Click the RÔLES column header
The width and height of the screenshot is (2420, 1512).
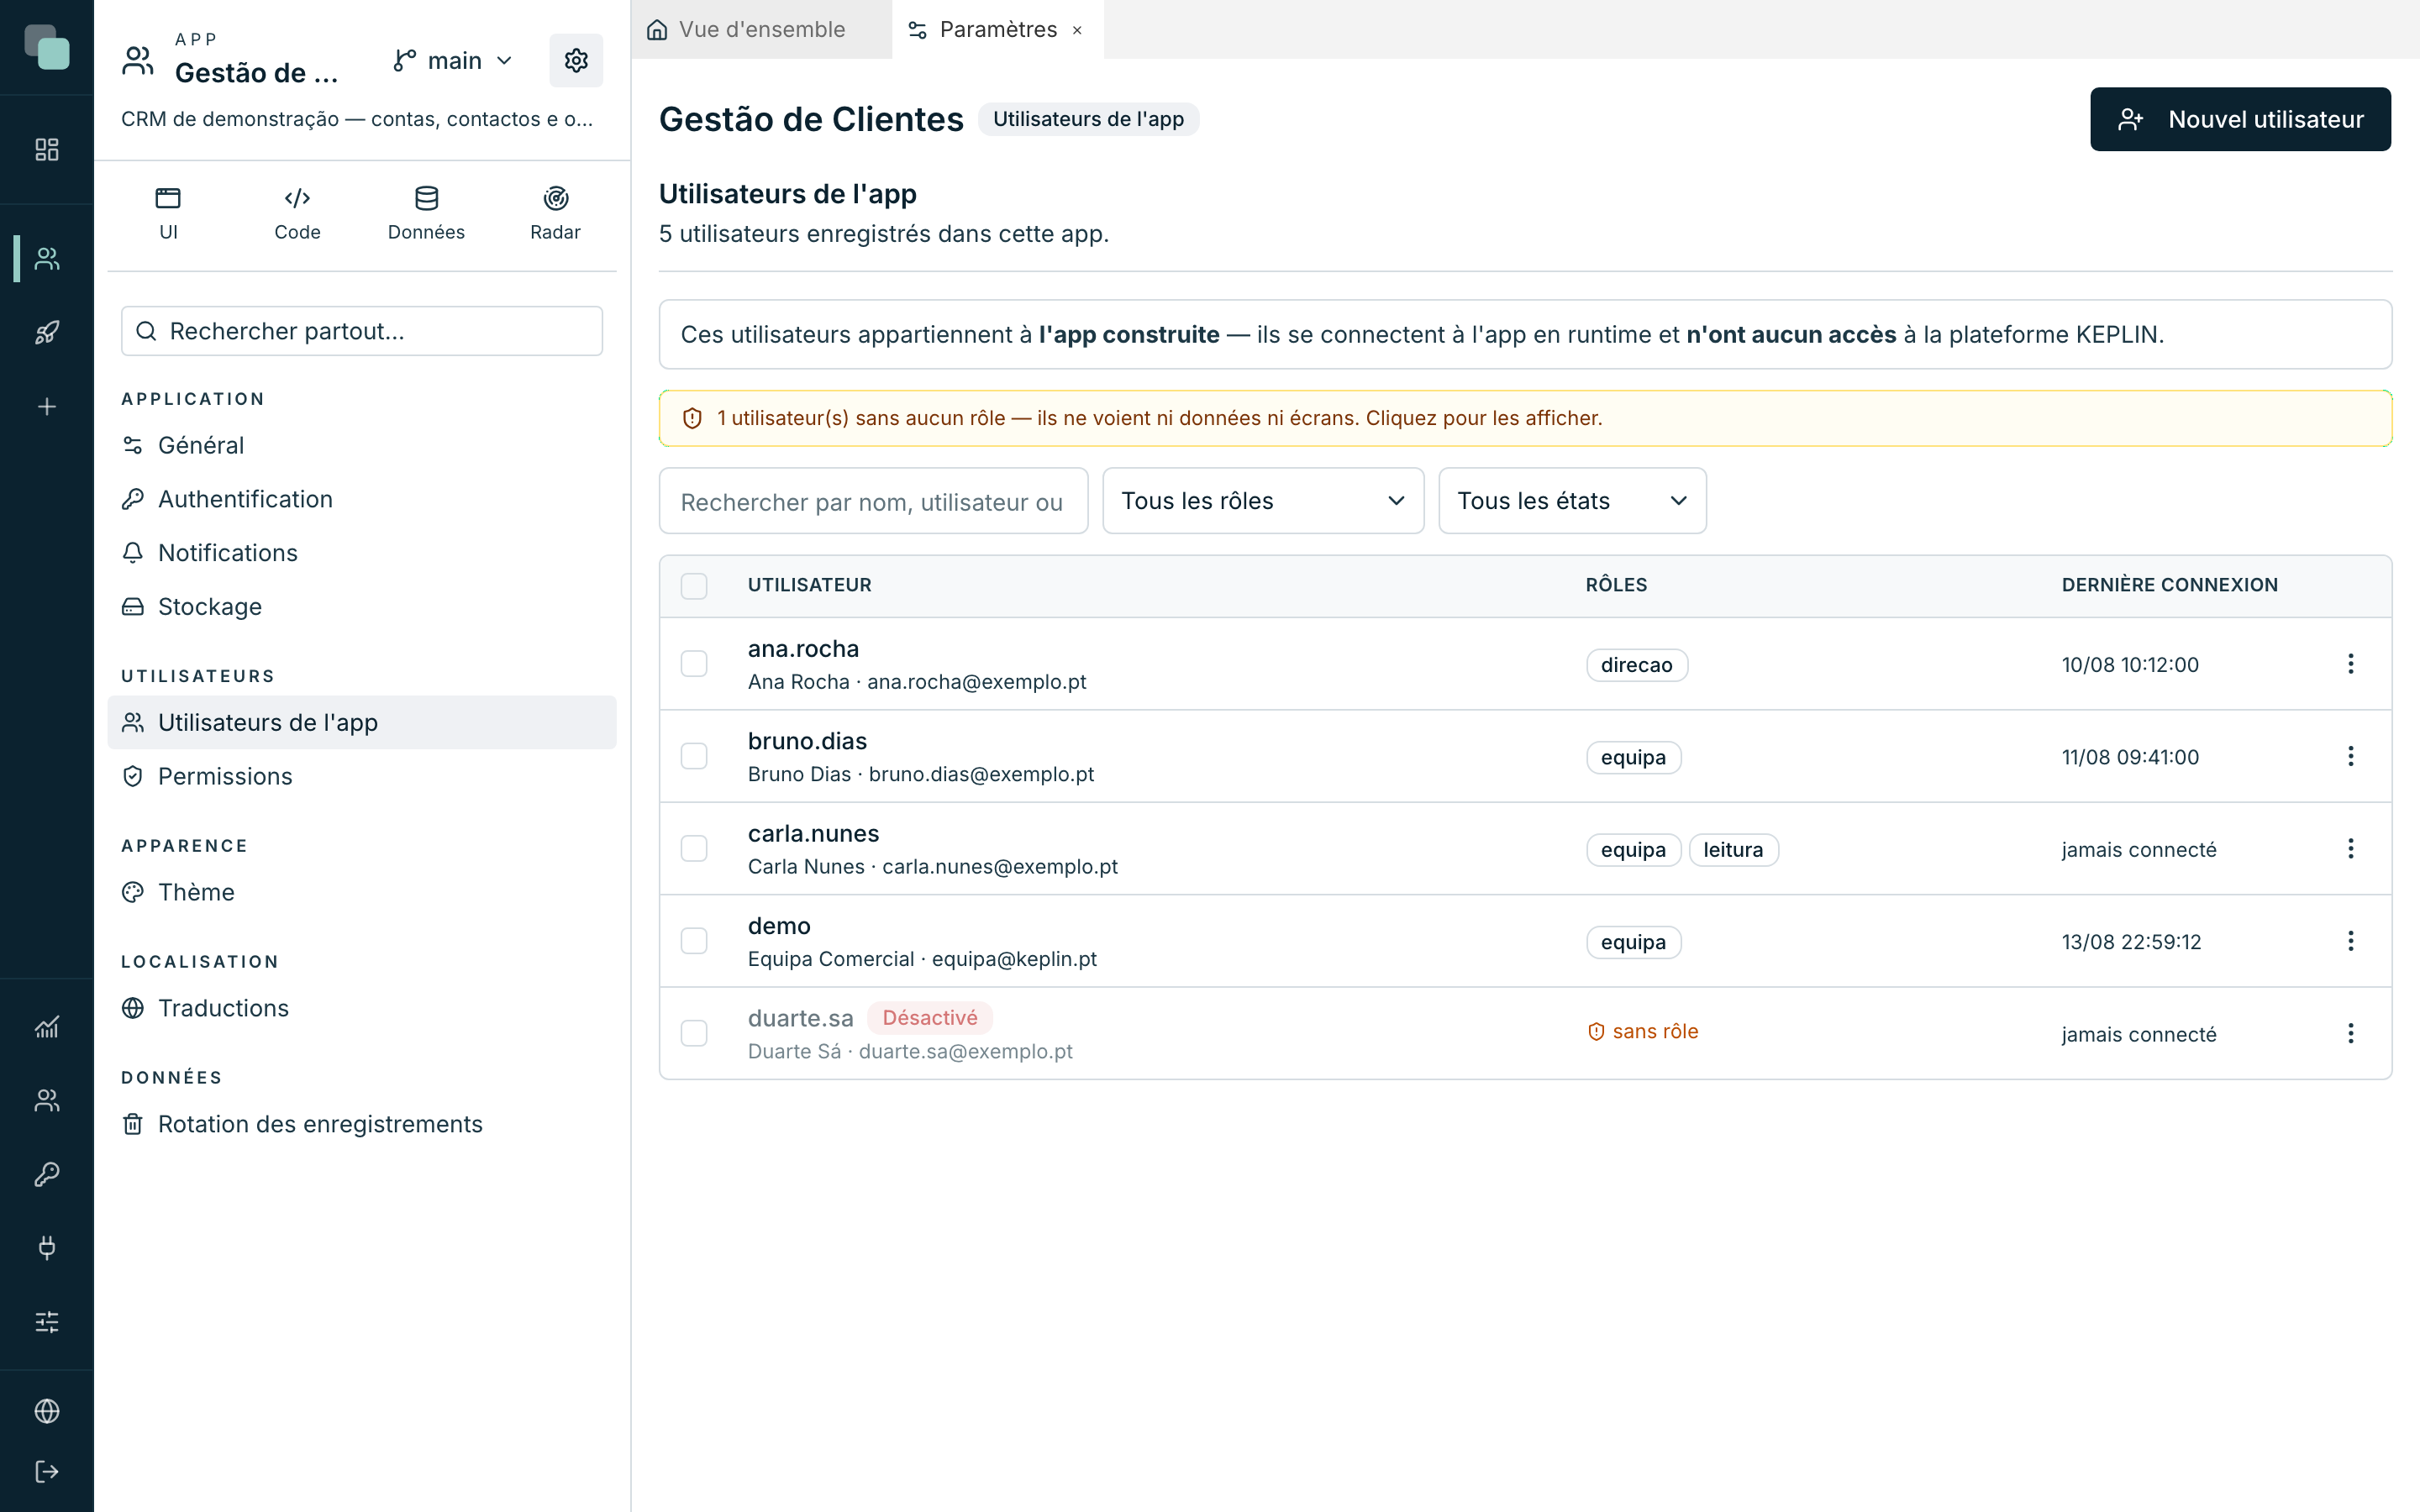1616,585
